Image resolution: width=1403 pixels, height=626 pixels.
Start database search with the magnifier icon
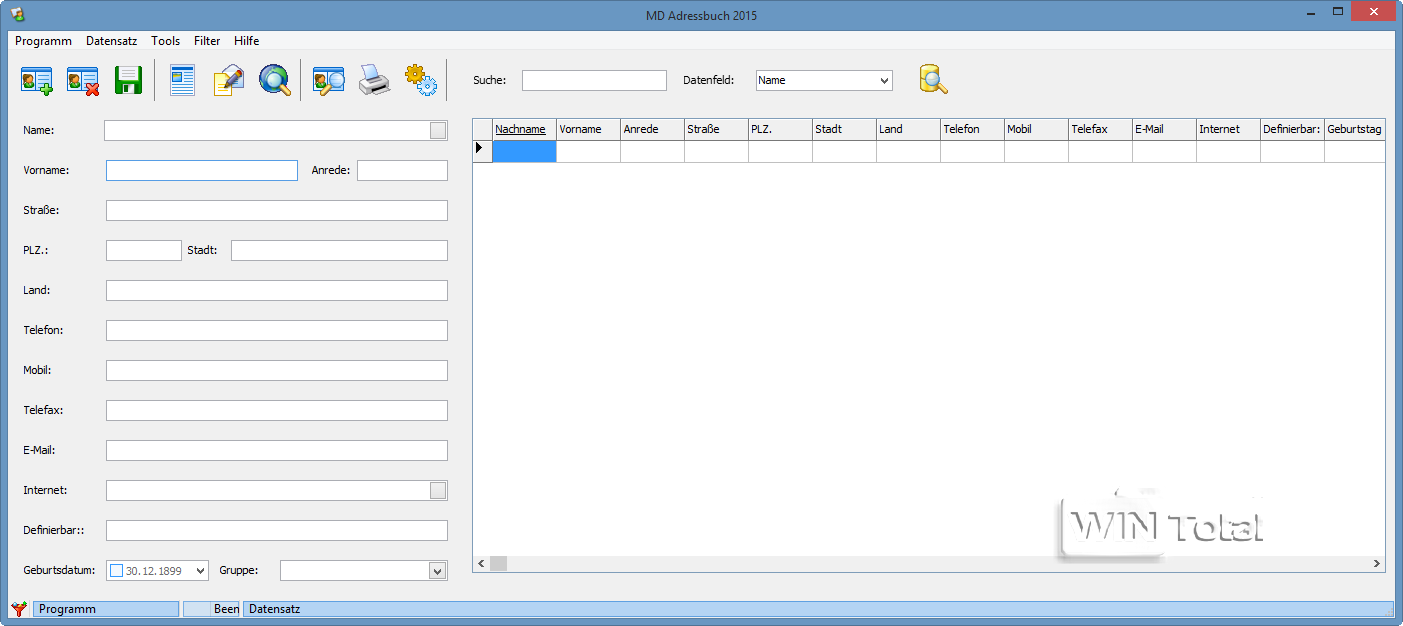(933, 80)
